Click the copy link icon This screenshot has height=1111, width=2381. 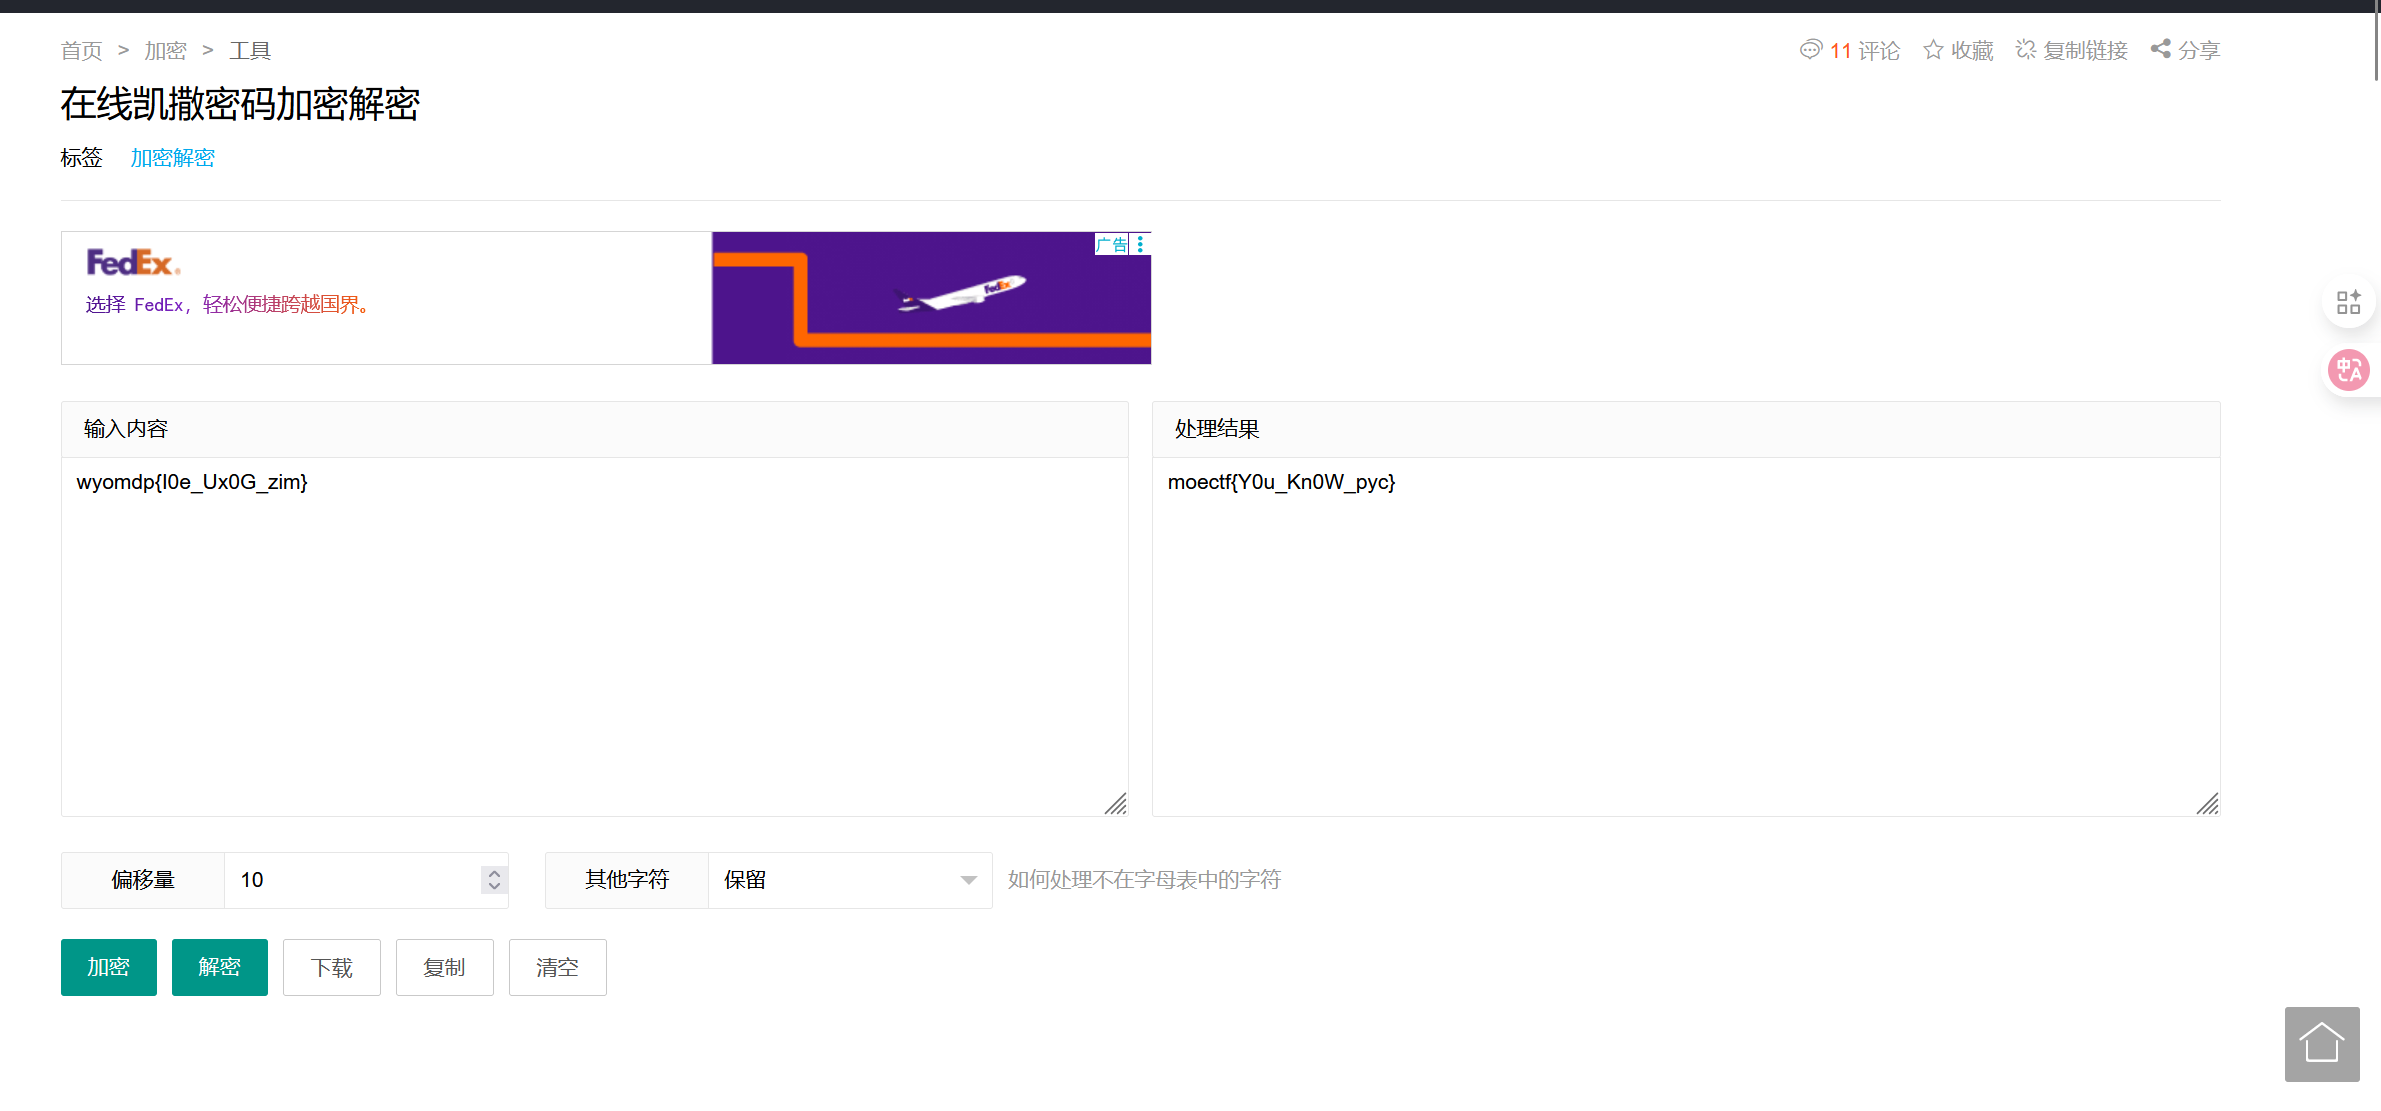tap(2026, 50)
